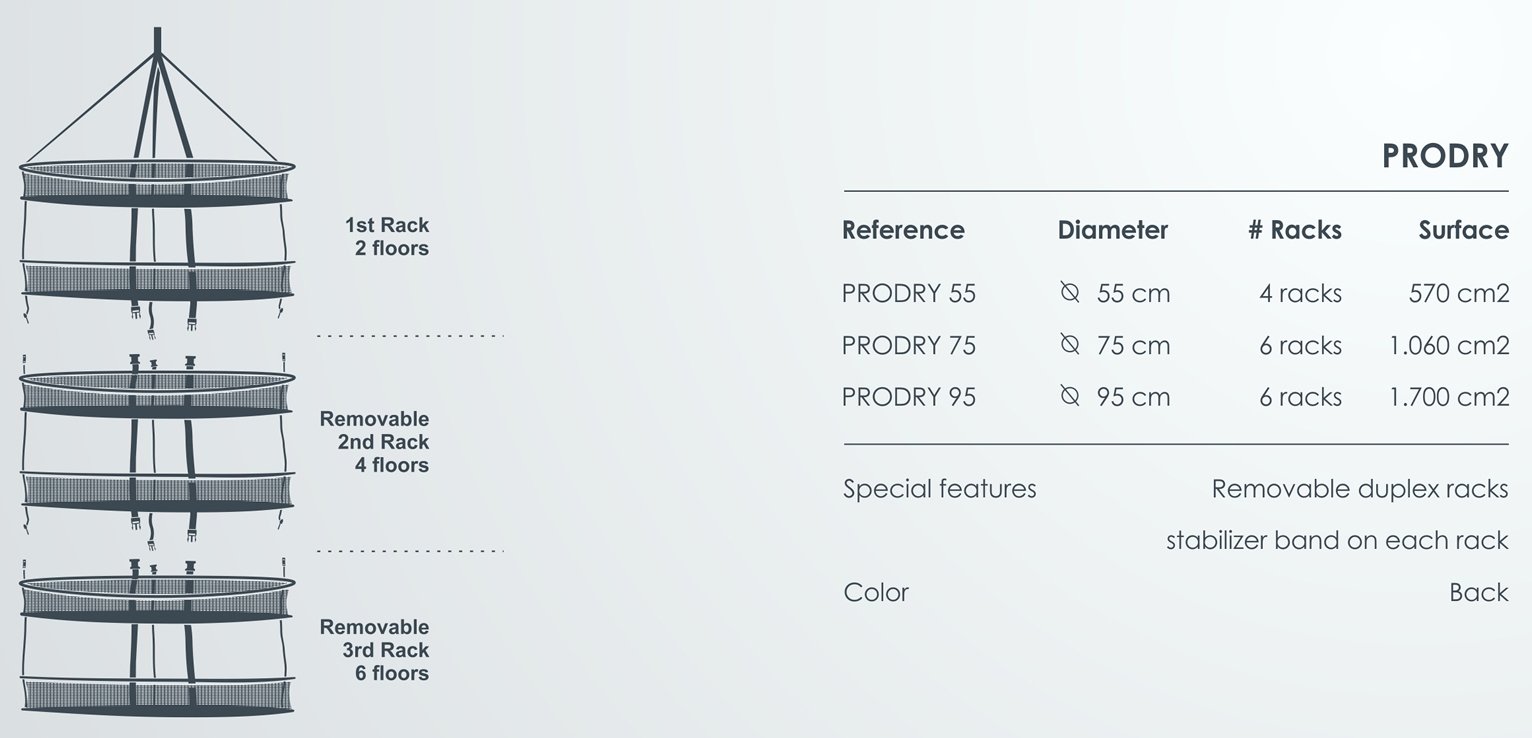The image size is (1532, 738).
Task: Select the PRODRY 55 reference row
Action: pos(909,293)
